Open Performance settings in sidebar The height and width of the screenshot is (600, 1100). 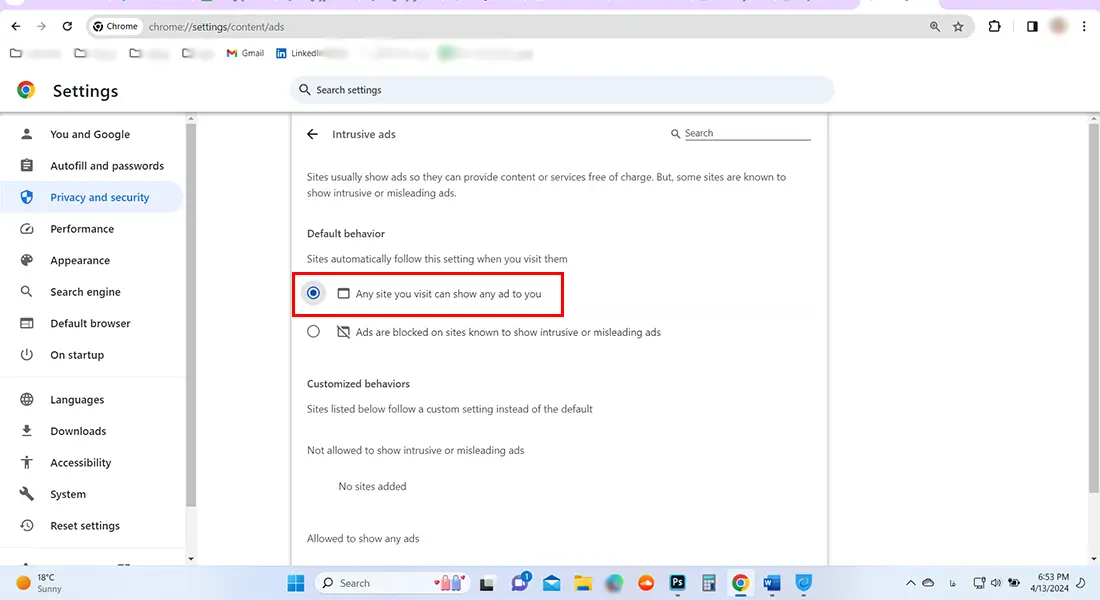pyautogui.click(x=82, y=229)
